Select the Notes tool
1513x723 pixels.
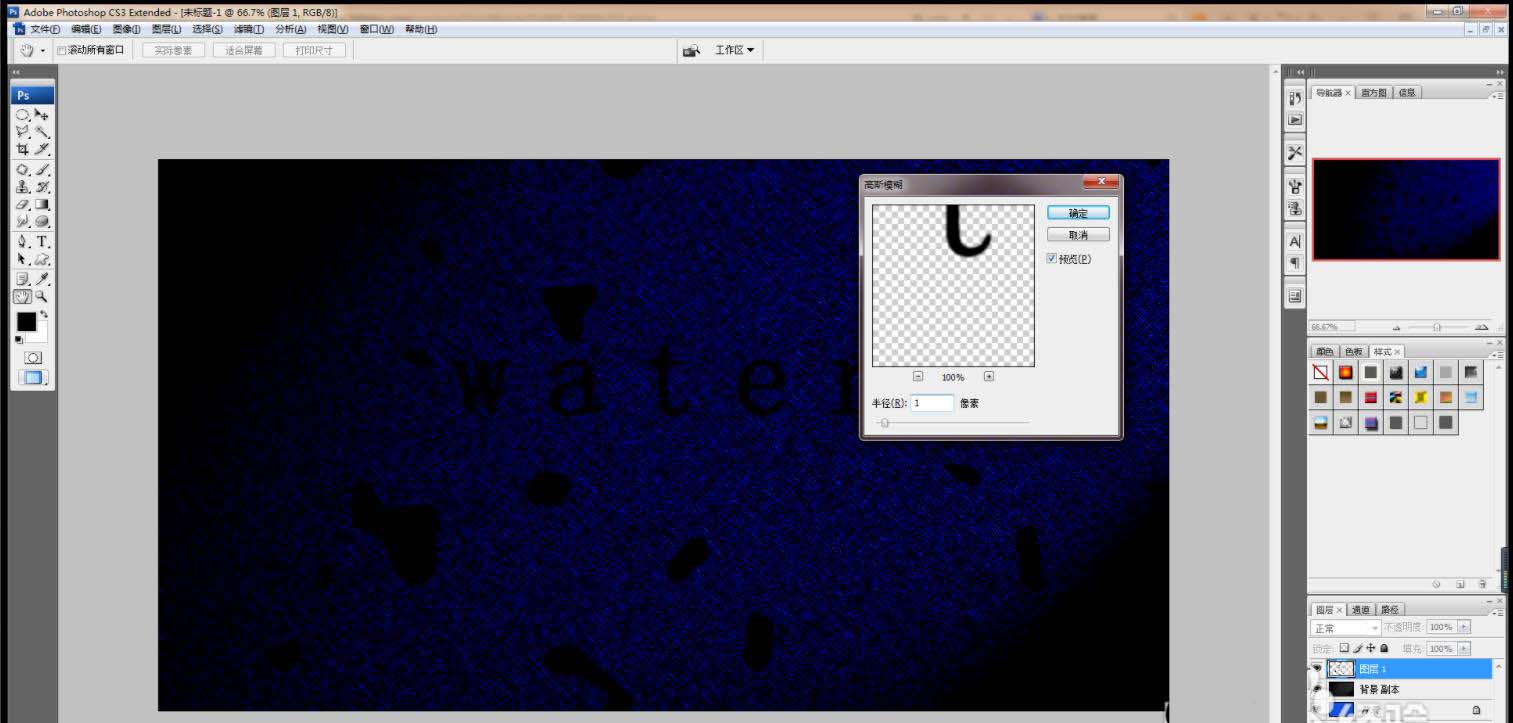(22, 279)
